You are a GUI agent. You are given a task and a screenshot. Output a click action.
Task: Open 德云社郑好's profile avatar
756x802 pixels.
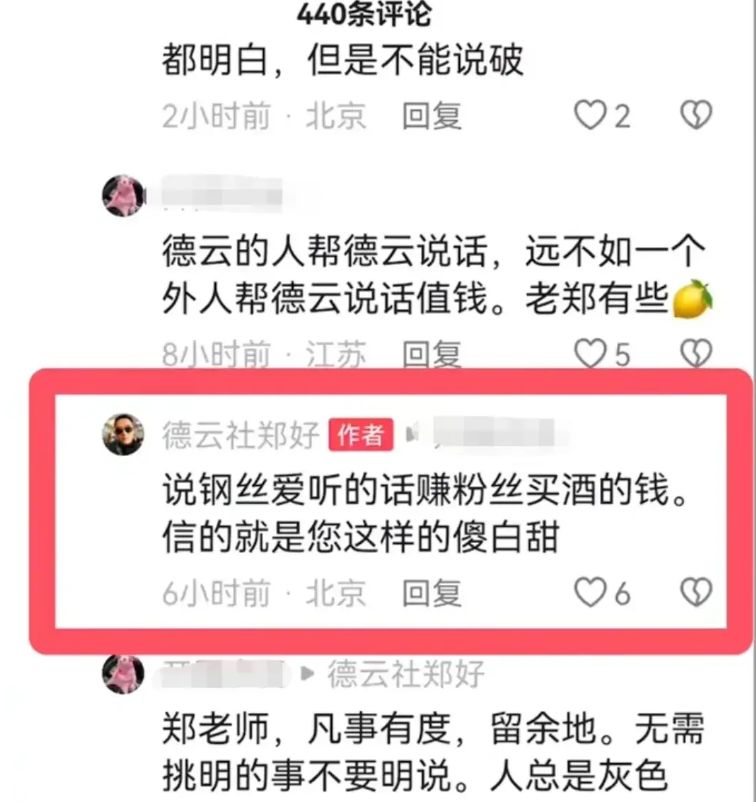(123, 434)
